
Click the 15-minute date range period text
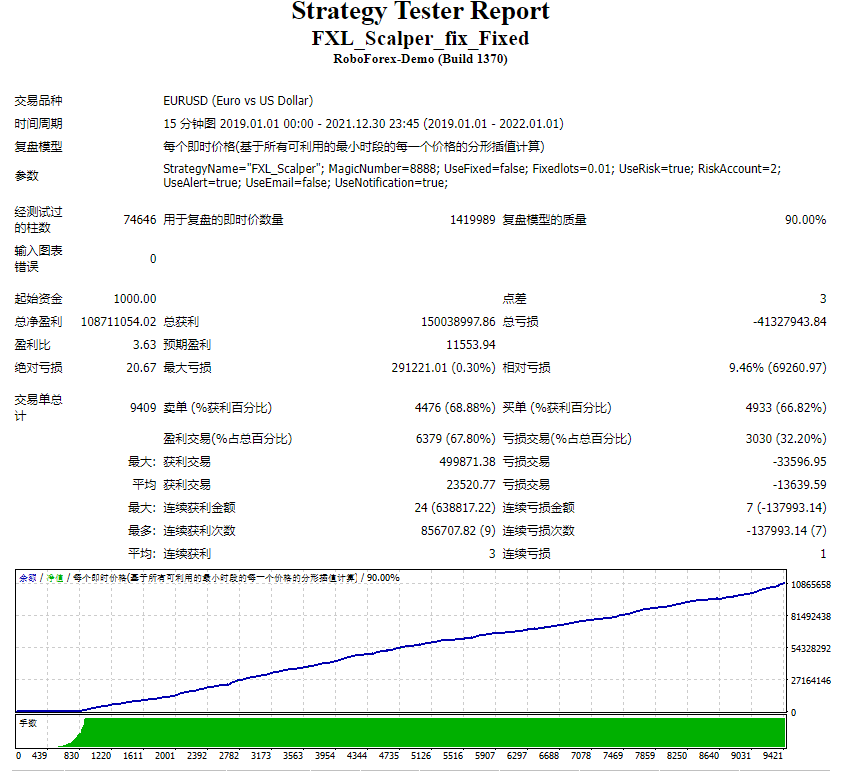point(363,124)
